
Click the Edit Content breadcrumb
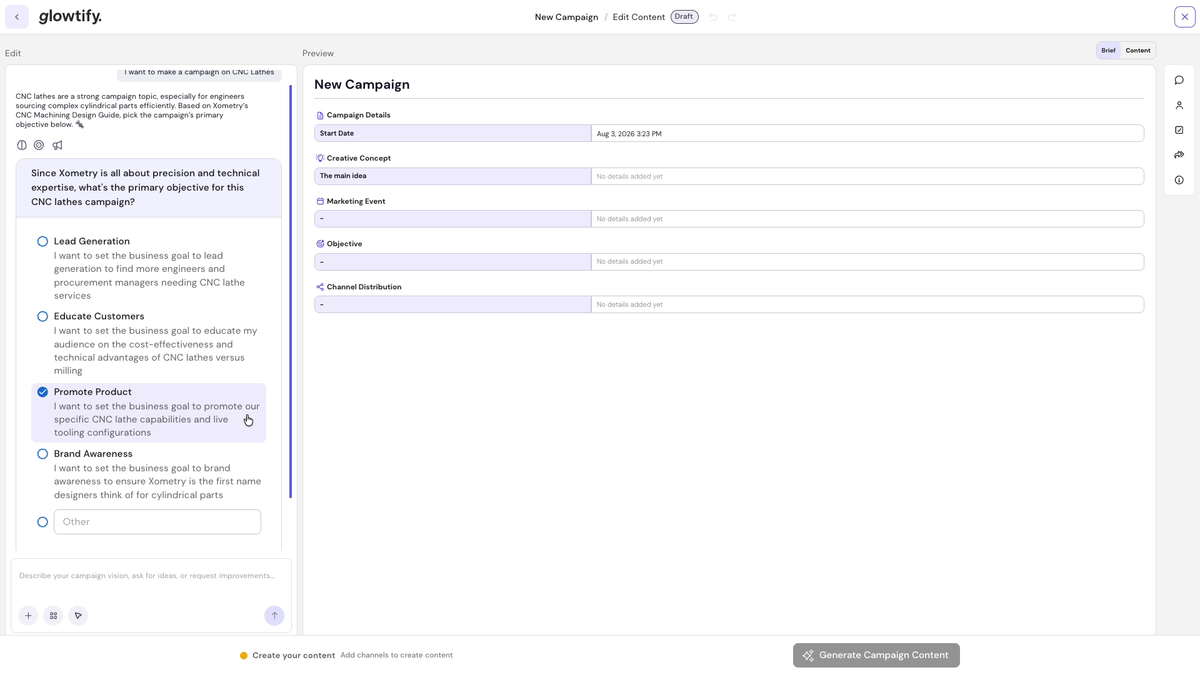point(639,17)
